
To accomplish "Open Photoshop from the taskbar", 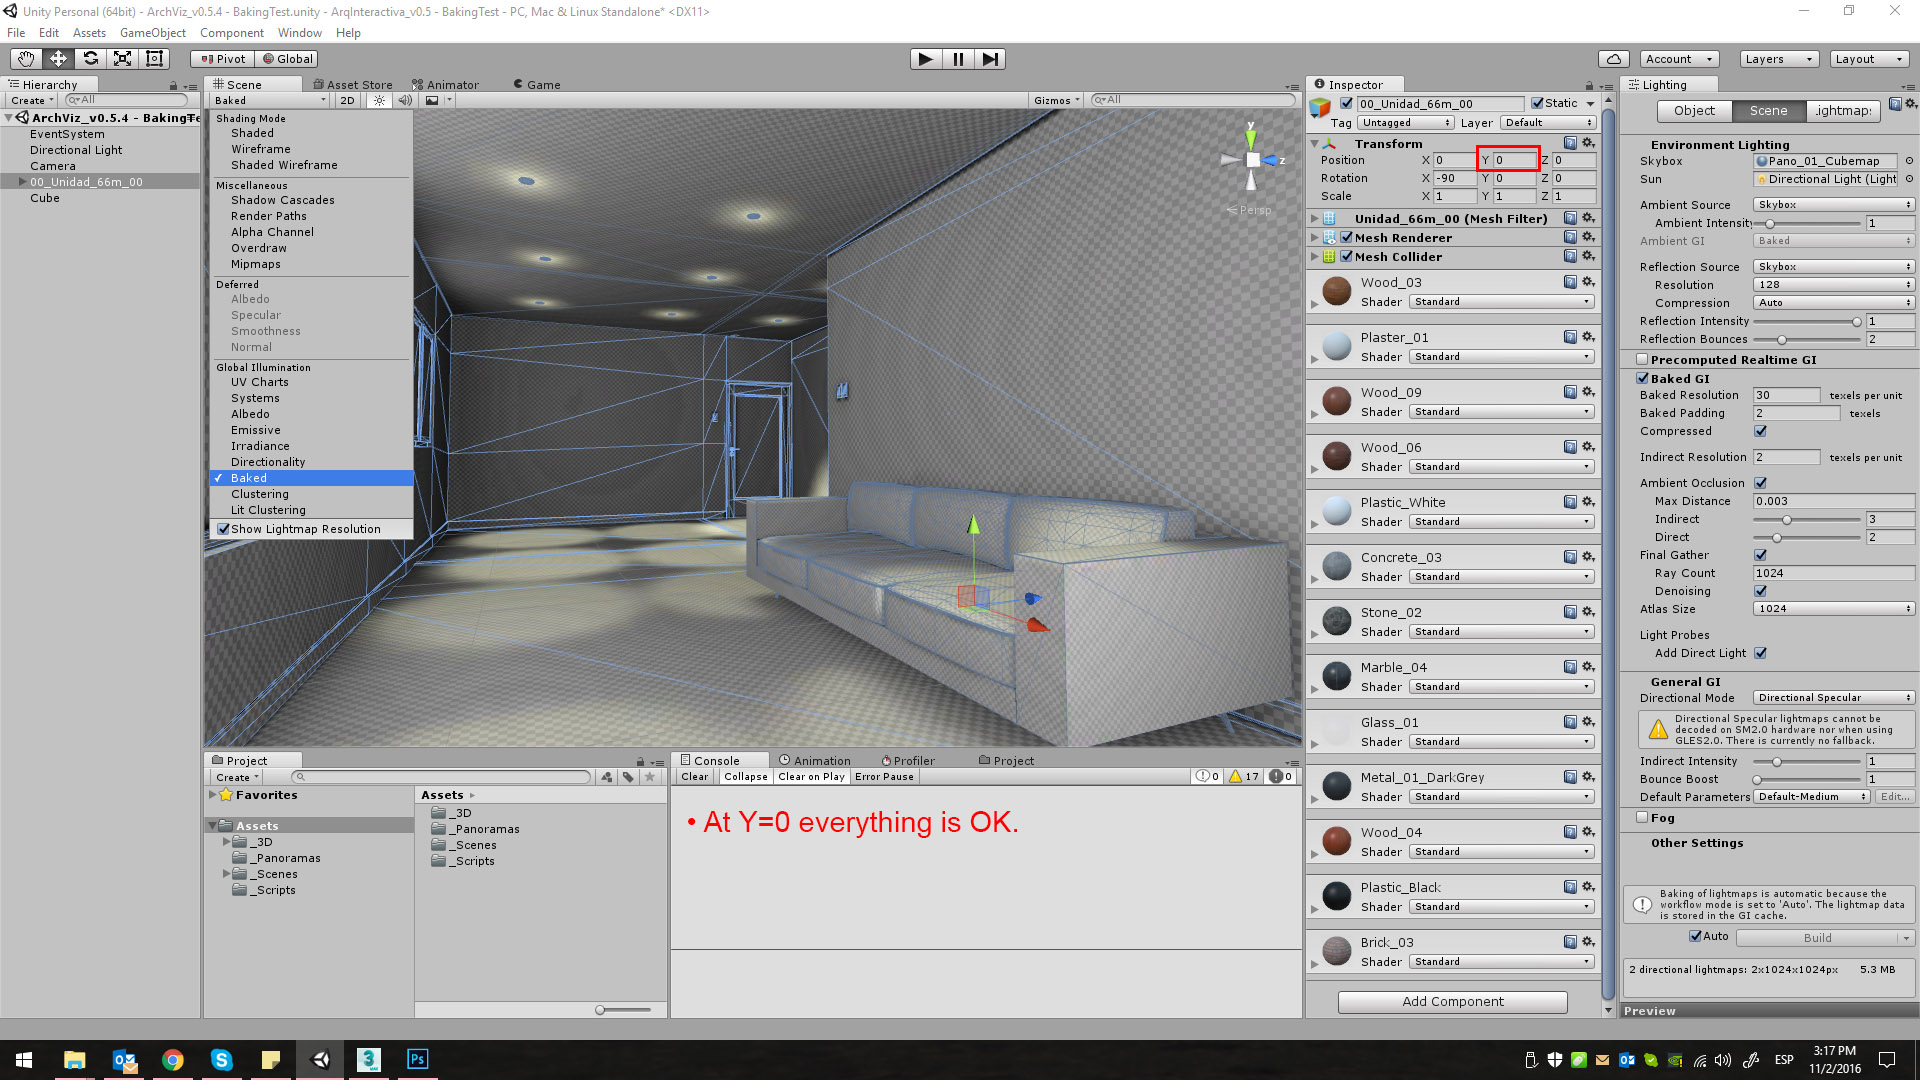I will point(417,1059).
